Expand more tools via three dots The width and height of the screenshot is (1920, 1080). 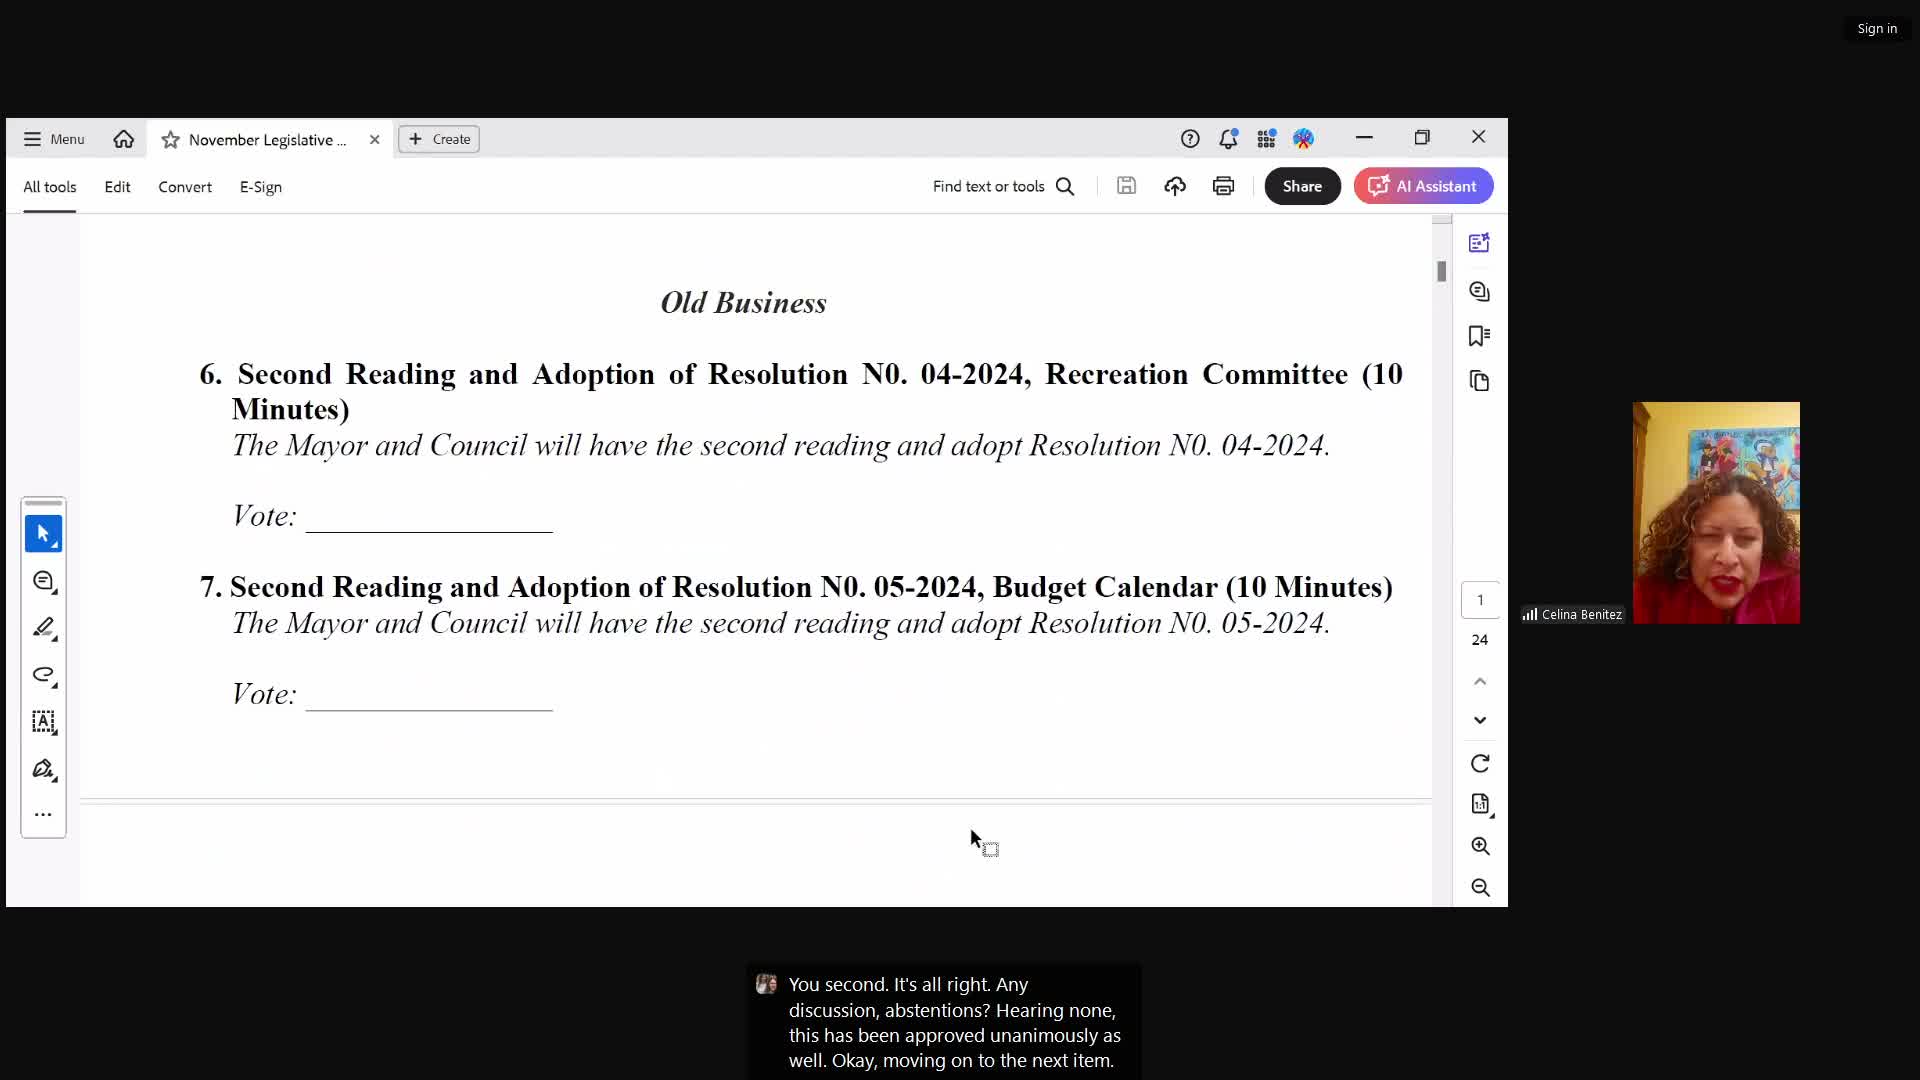point(43,815)
